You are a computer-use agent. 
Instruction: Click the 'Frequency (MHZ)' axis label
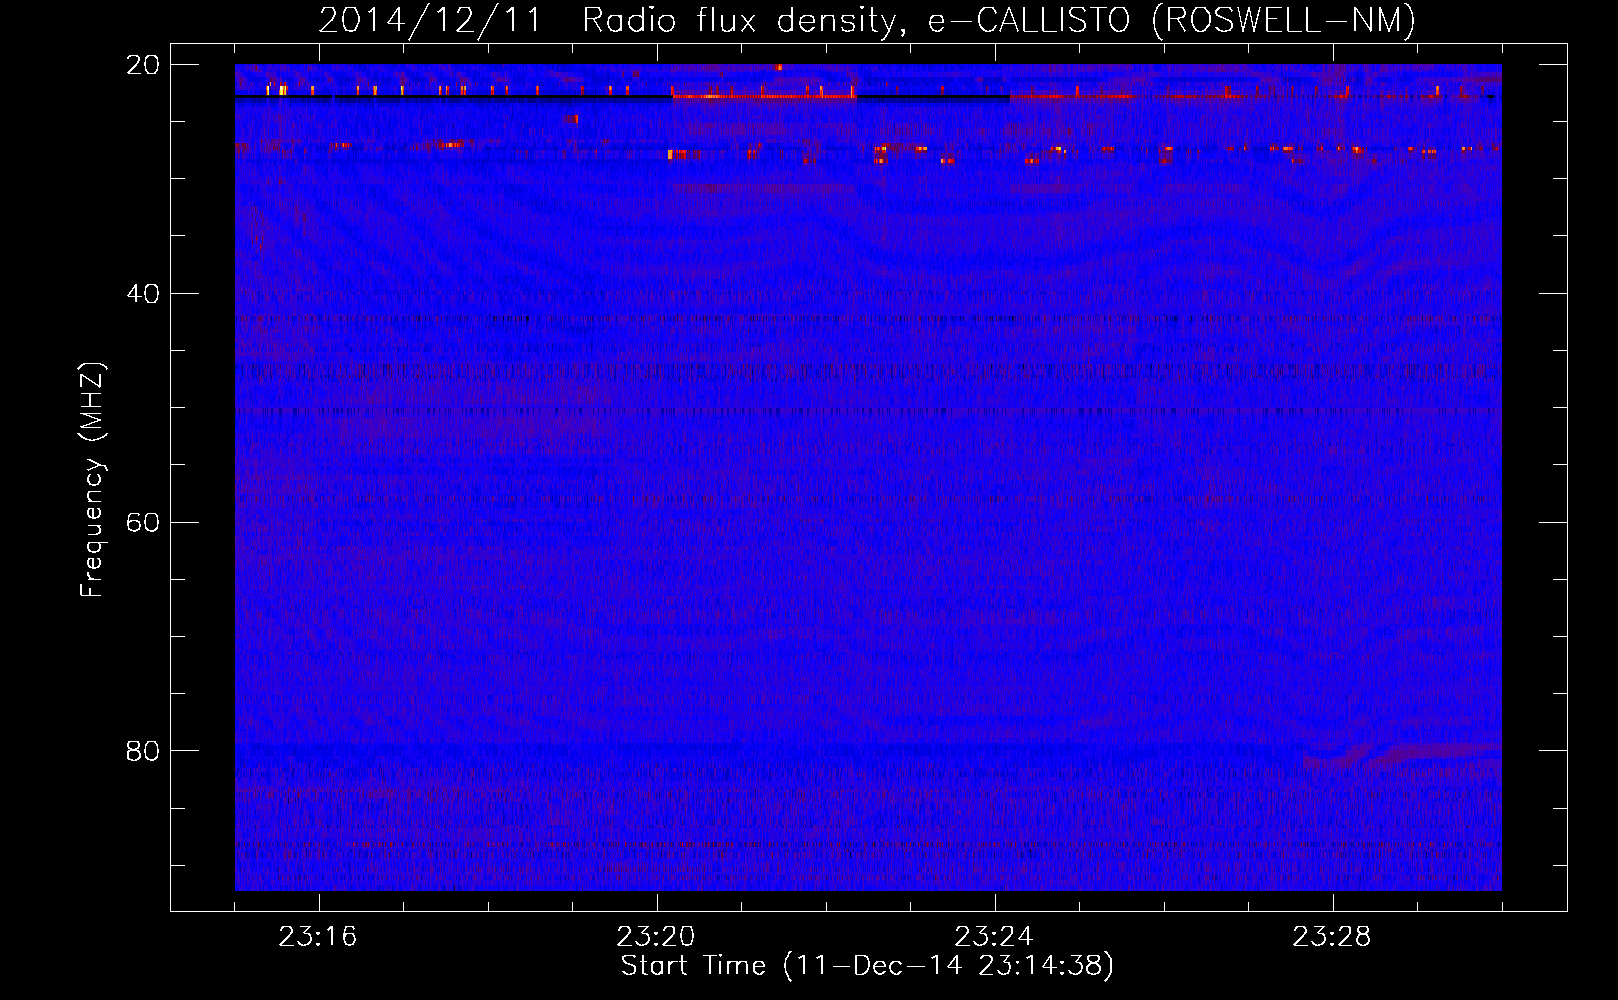tap(92, 480)
